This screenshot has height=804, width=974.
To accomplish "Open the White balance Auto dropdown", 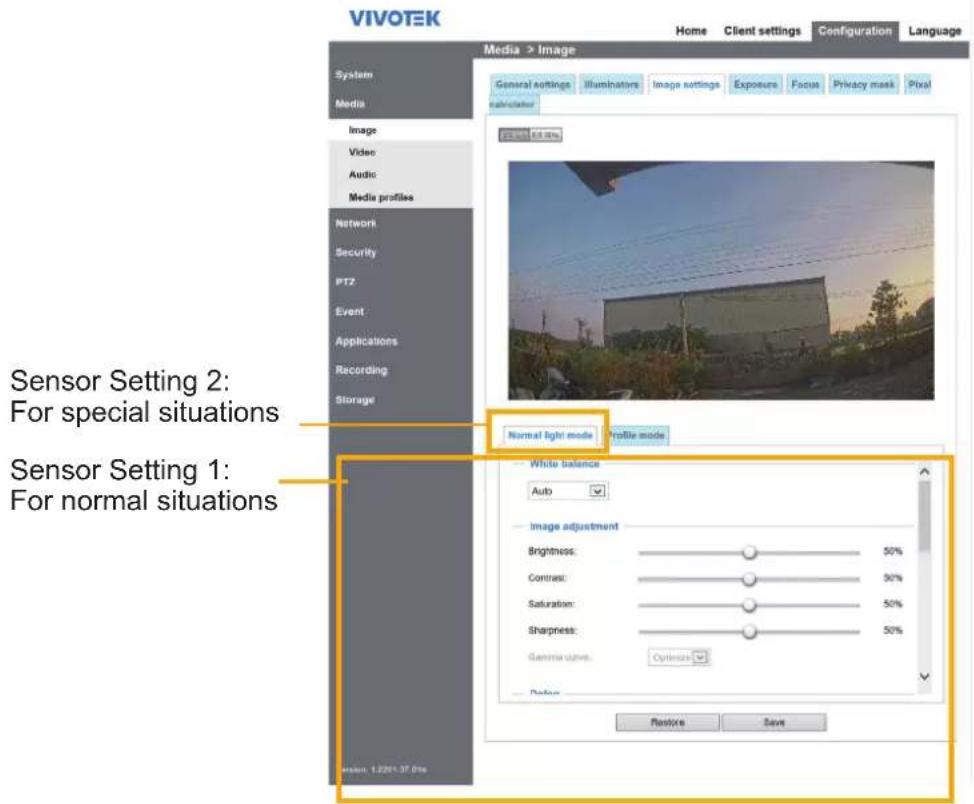I will pos(567,491).
